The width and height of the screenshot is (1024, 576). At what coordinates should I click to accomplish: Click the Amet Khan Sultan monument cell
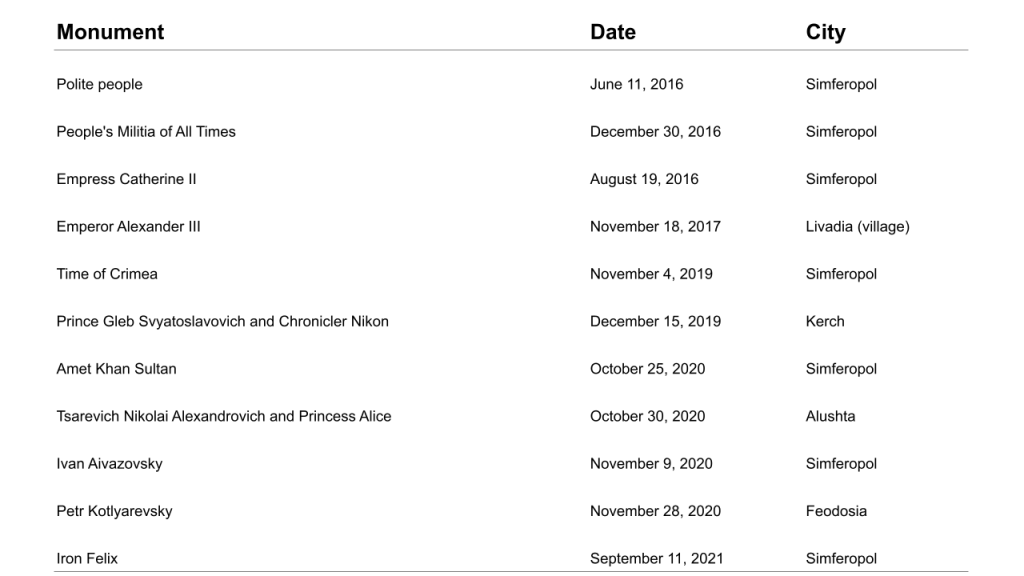point(116,369)
